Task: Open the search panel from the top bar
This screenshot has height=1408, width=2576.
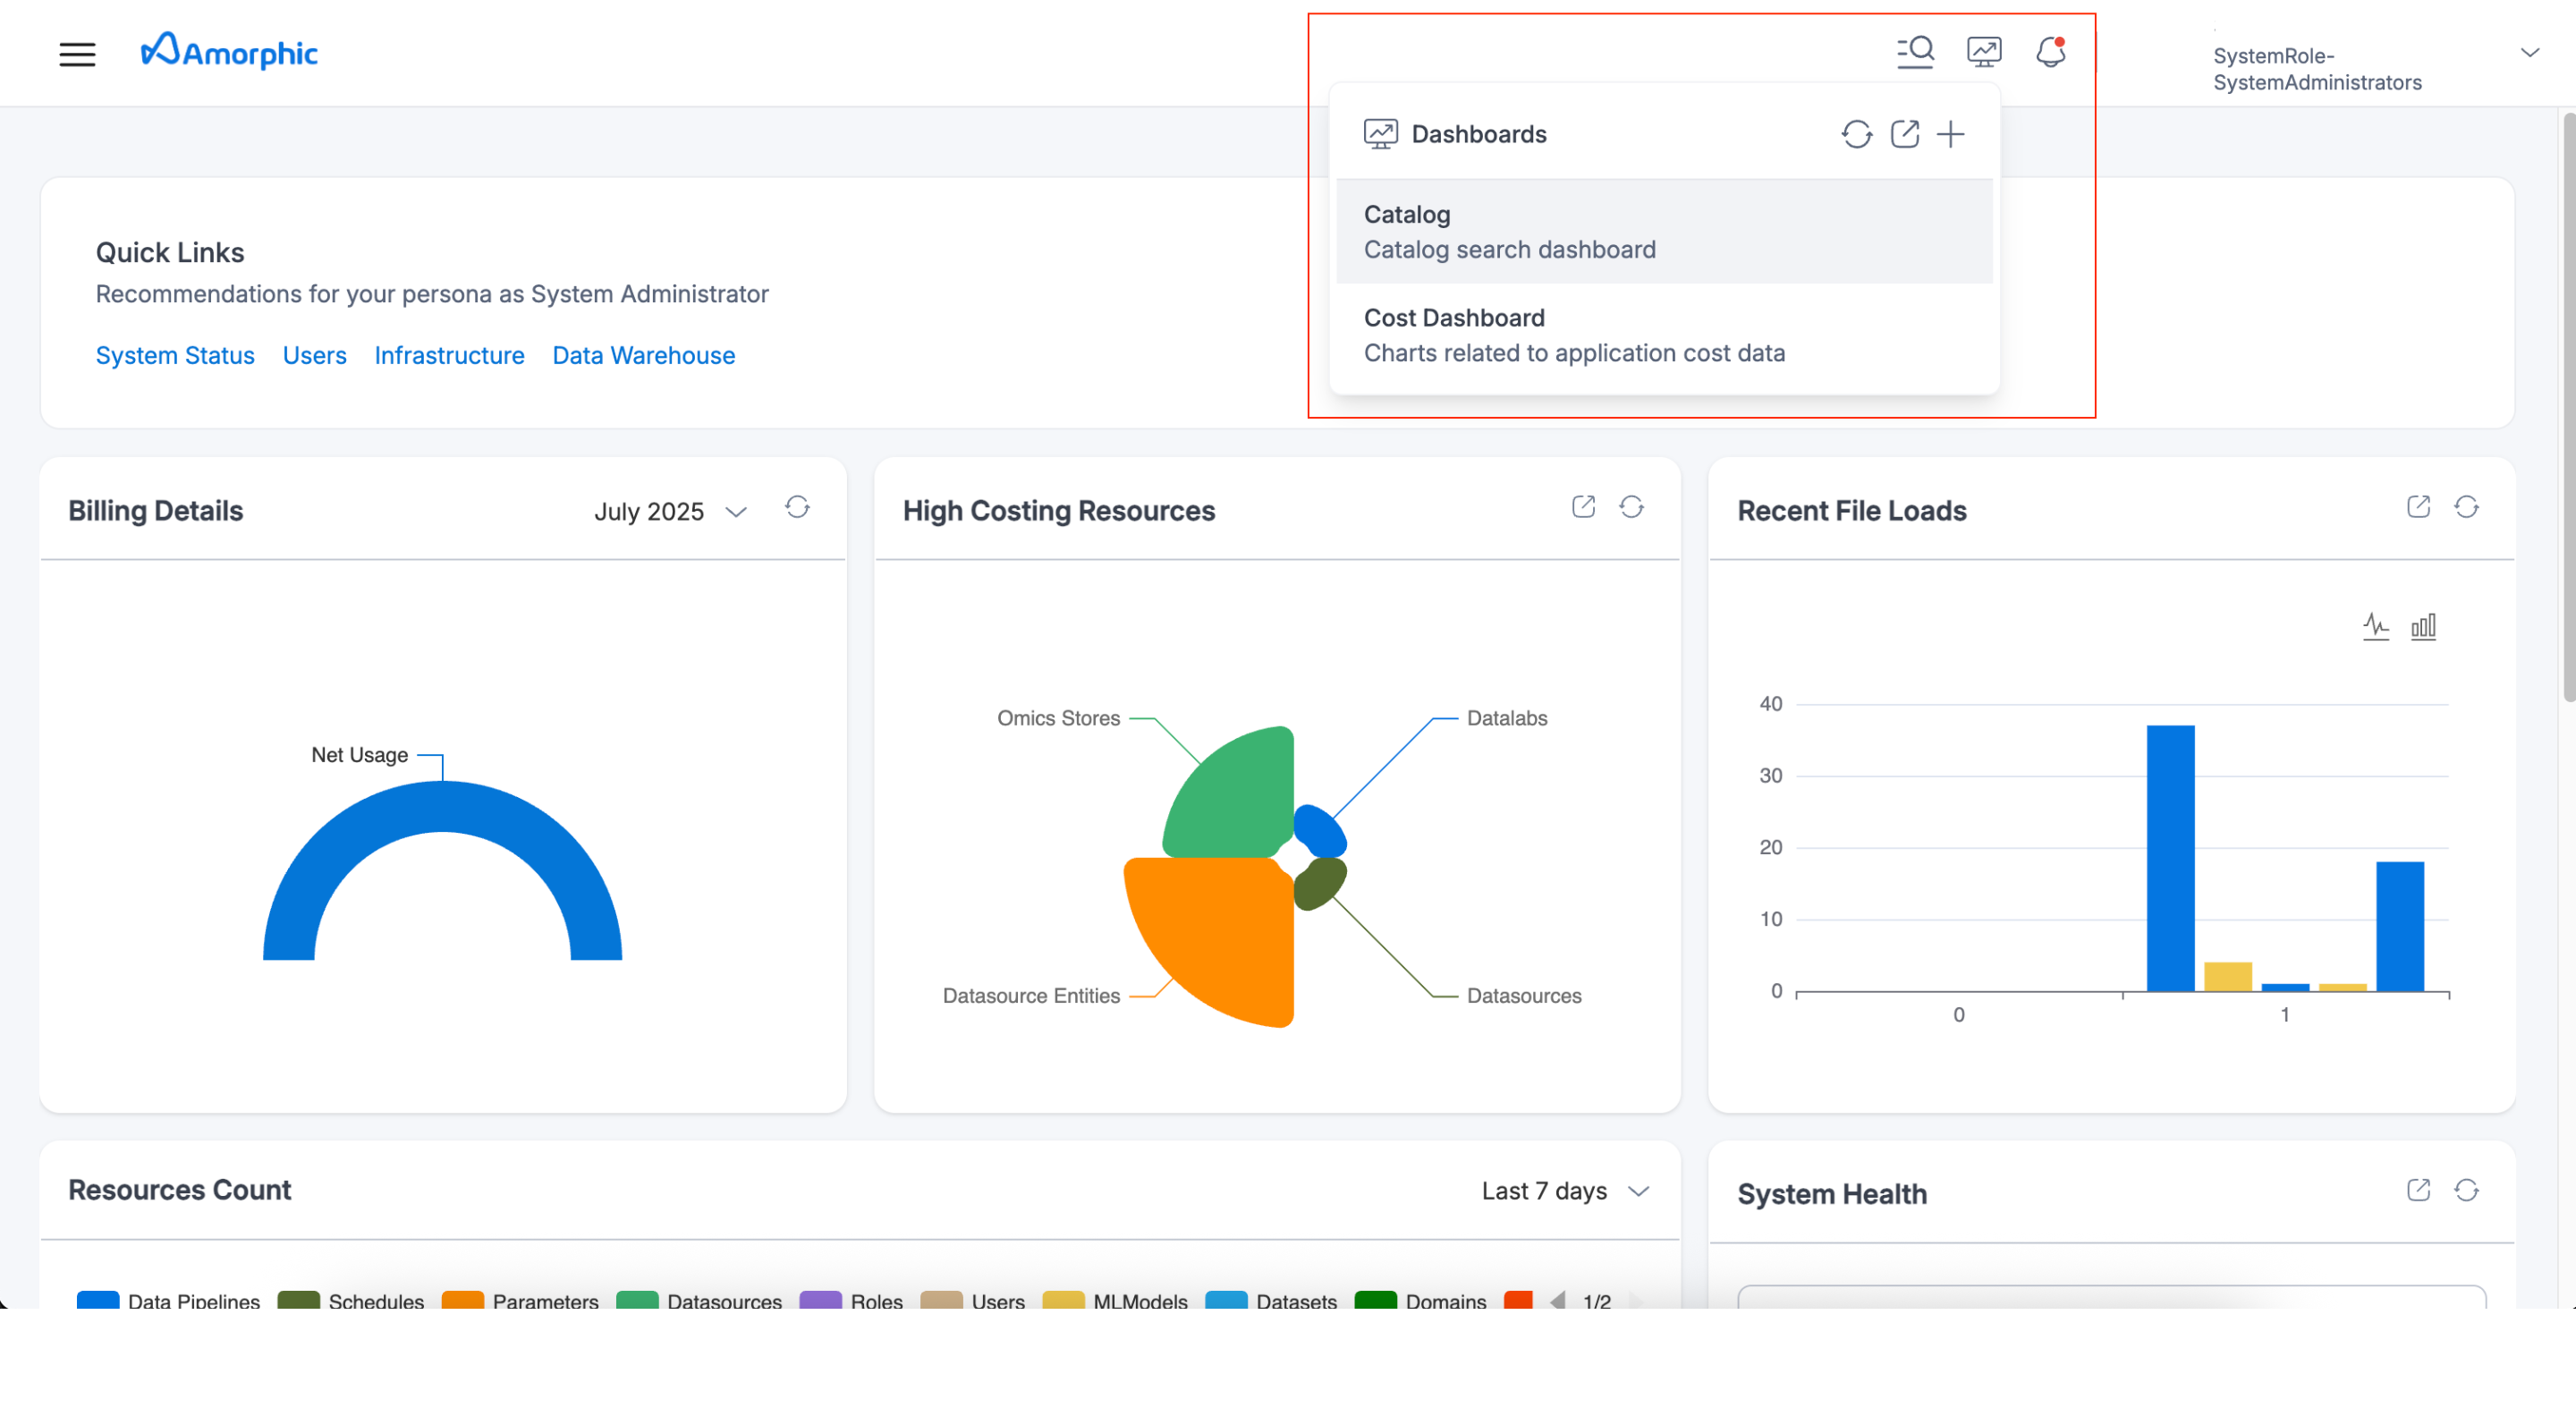Action: (x=1915, y=52)
